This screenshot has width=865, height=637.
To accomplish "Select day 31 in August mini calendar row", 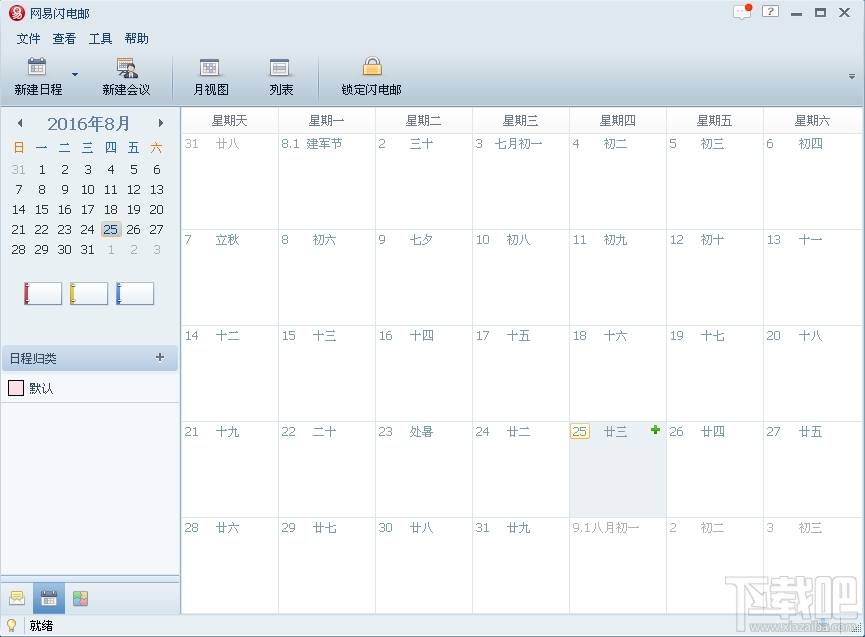I will coord(88,249).
